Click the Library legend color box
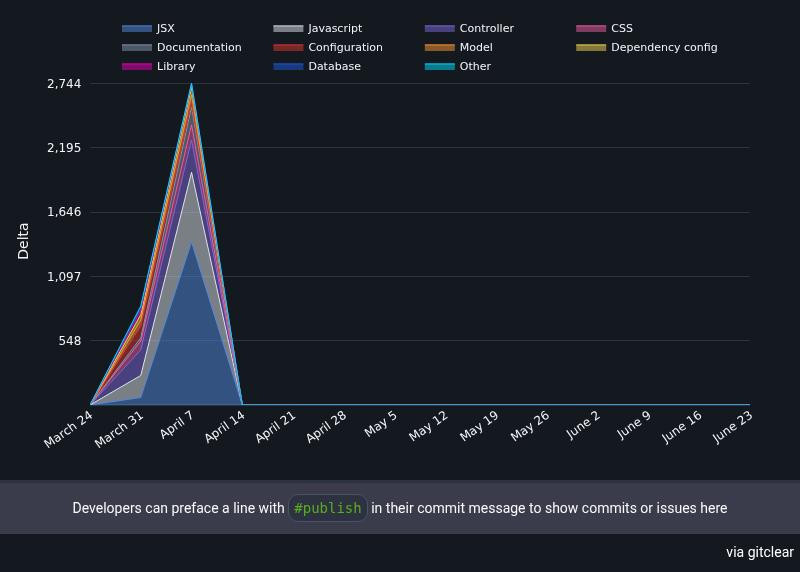The image size is (800, 572). (x=137, y=67)
